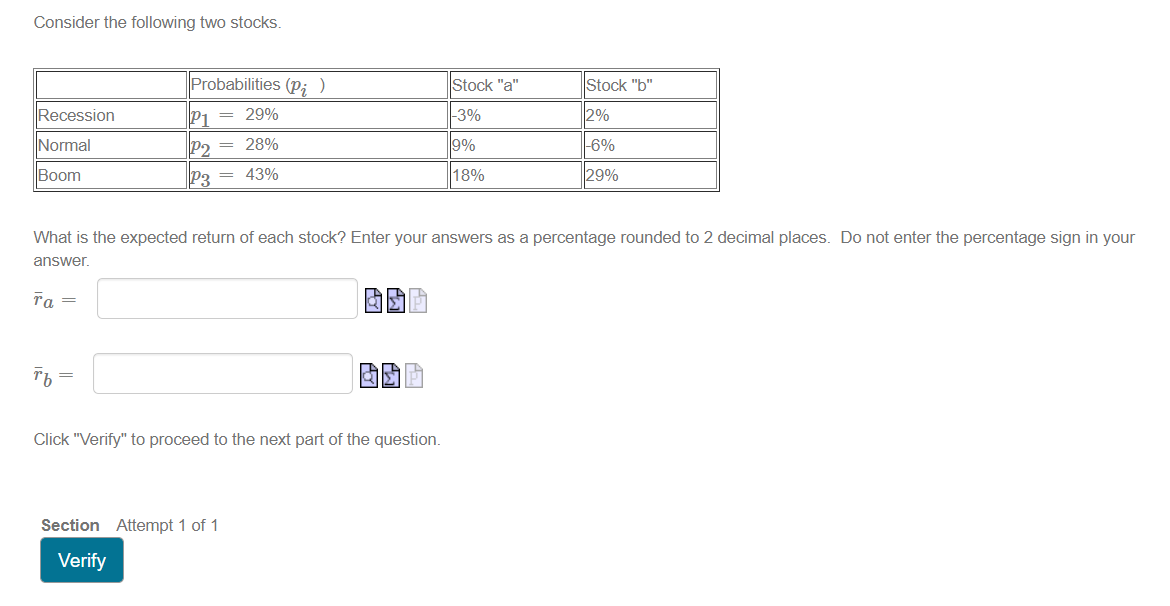Select the 'Recession' row label in the table
The image size is (1170, 606).
73,115
